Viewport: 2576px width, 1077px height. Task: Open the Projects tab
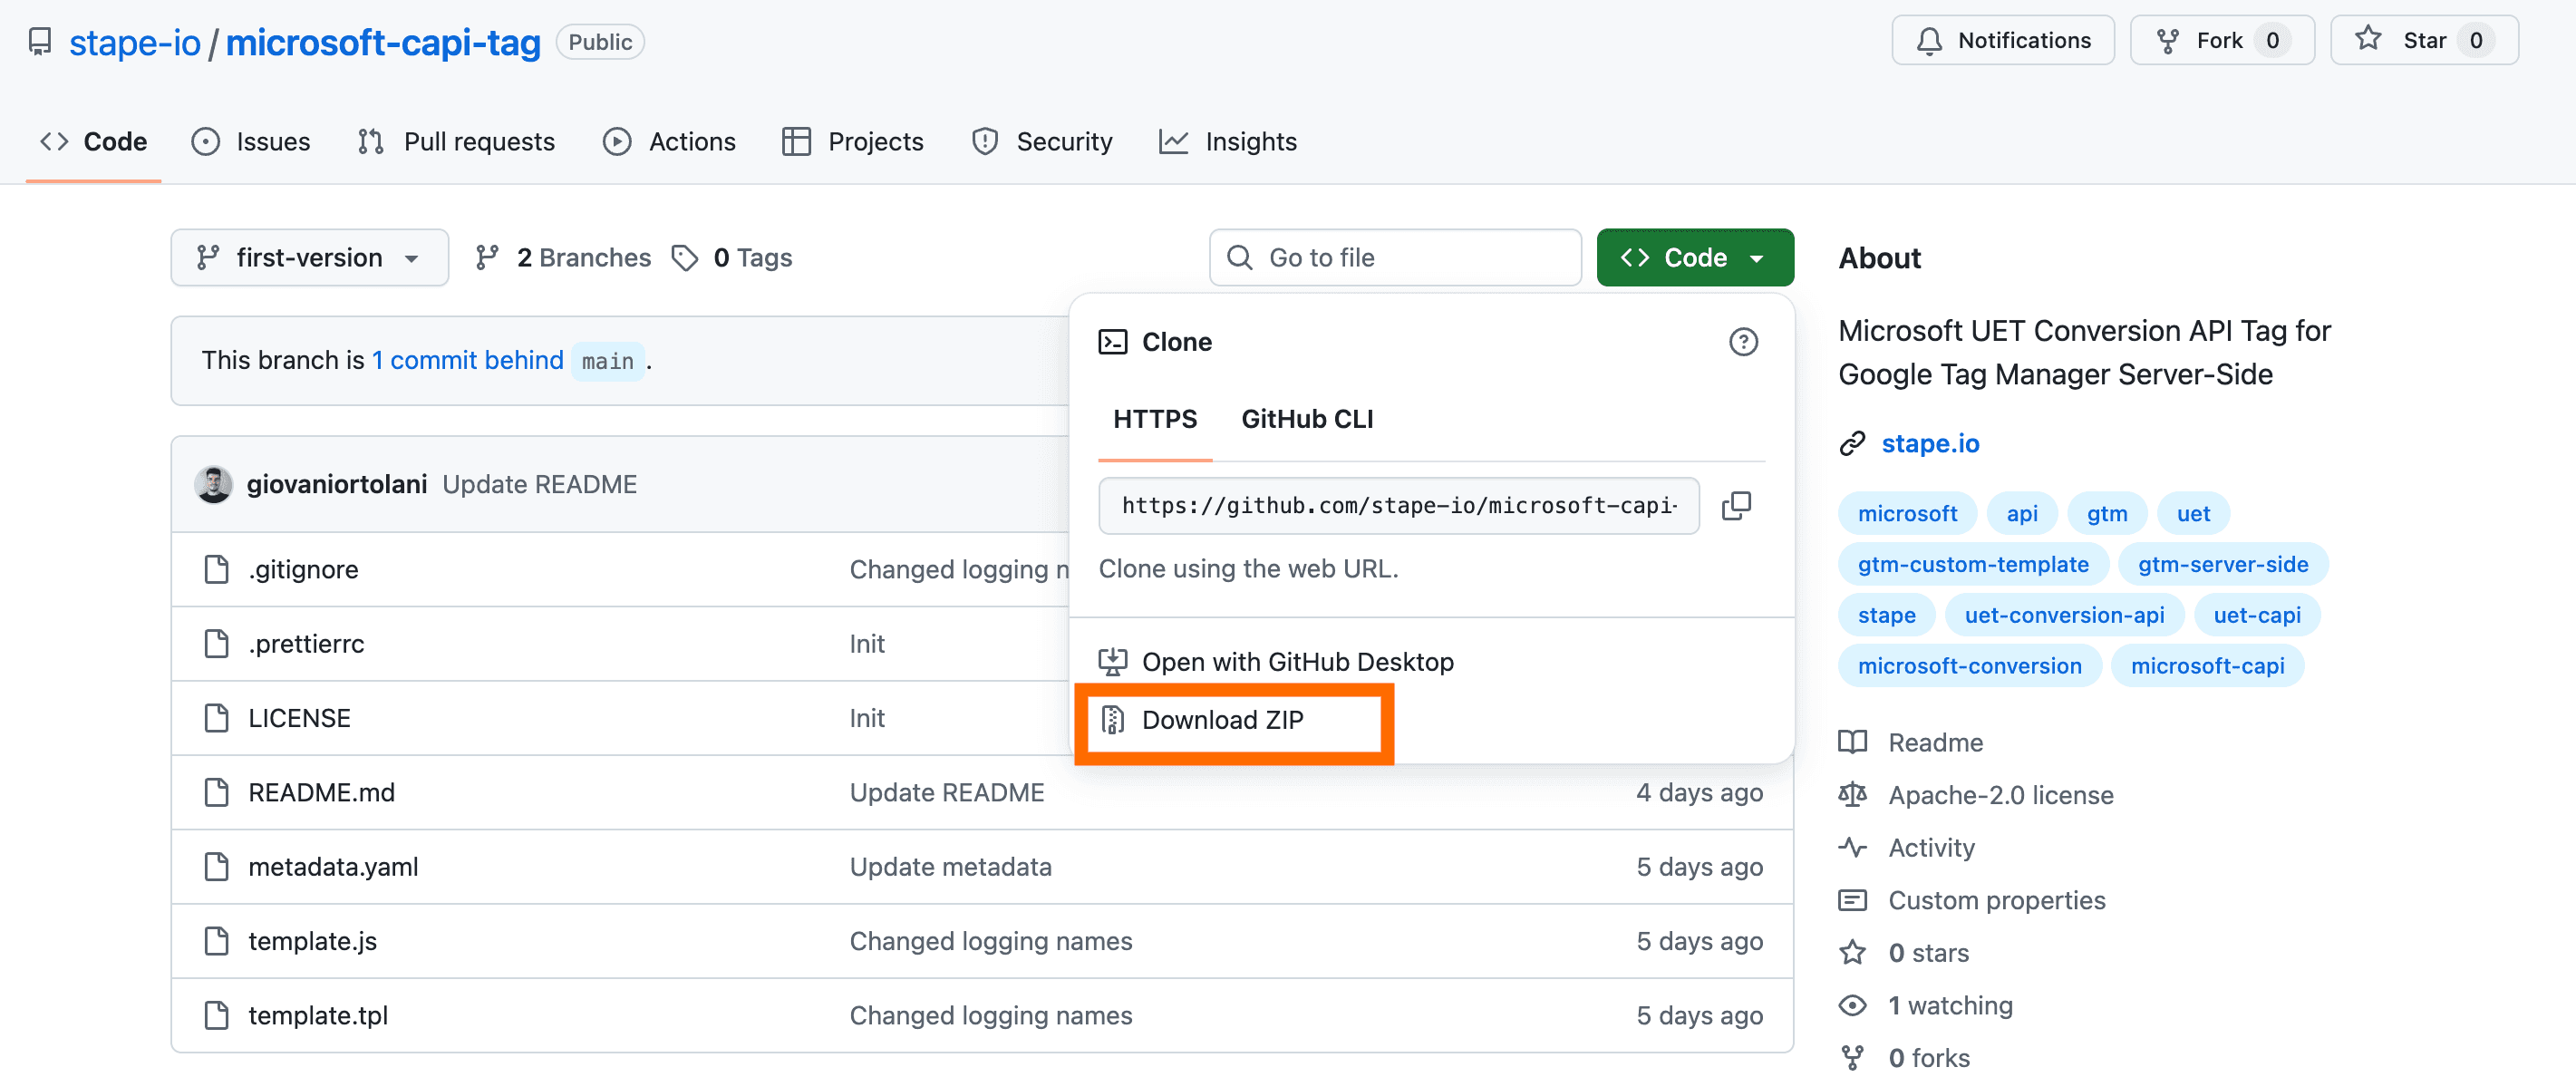853,142
